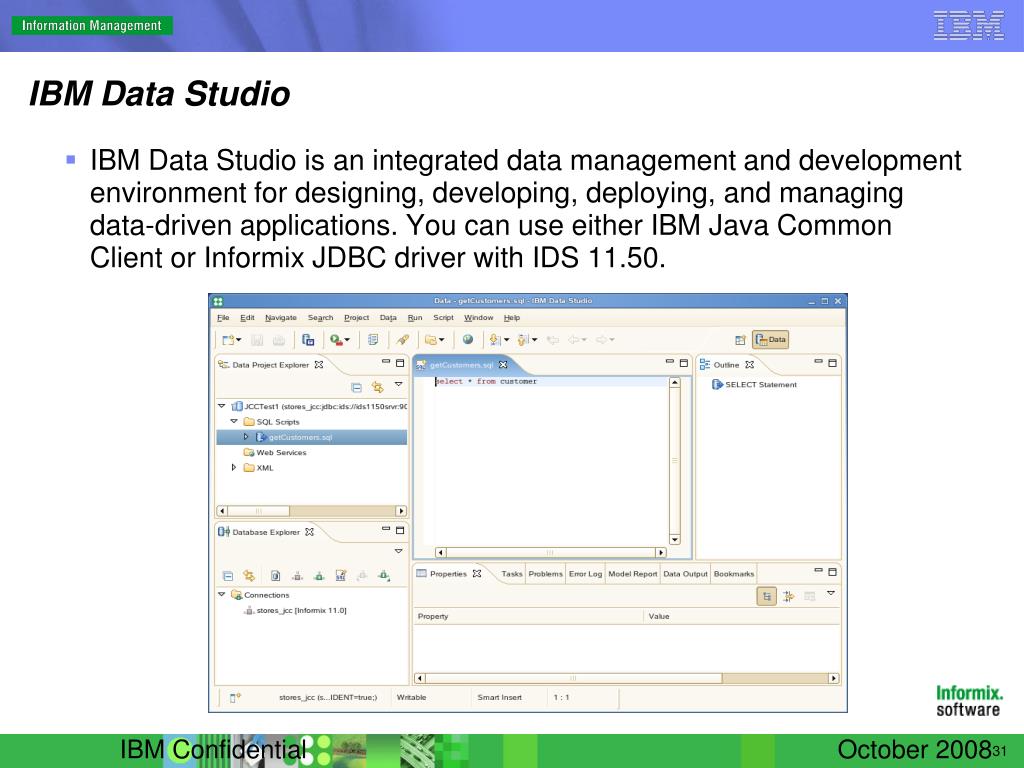The width and height of the screenshot is (1024, 768).
Task: Select the Web Services folder
Action: tap(275, 453)
